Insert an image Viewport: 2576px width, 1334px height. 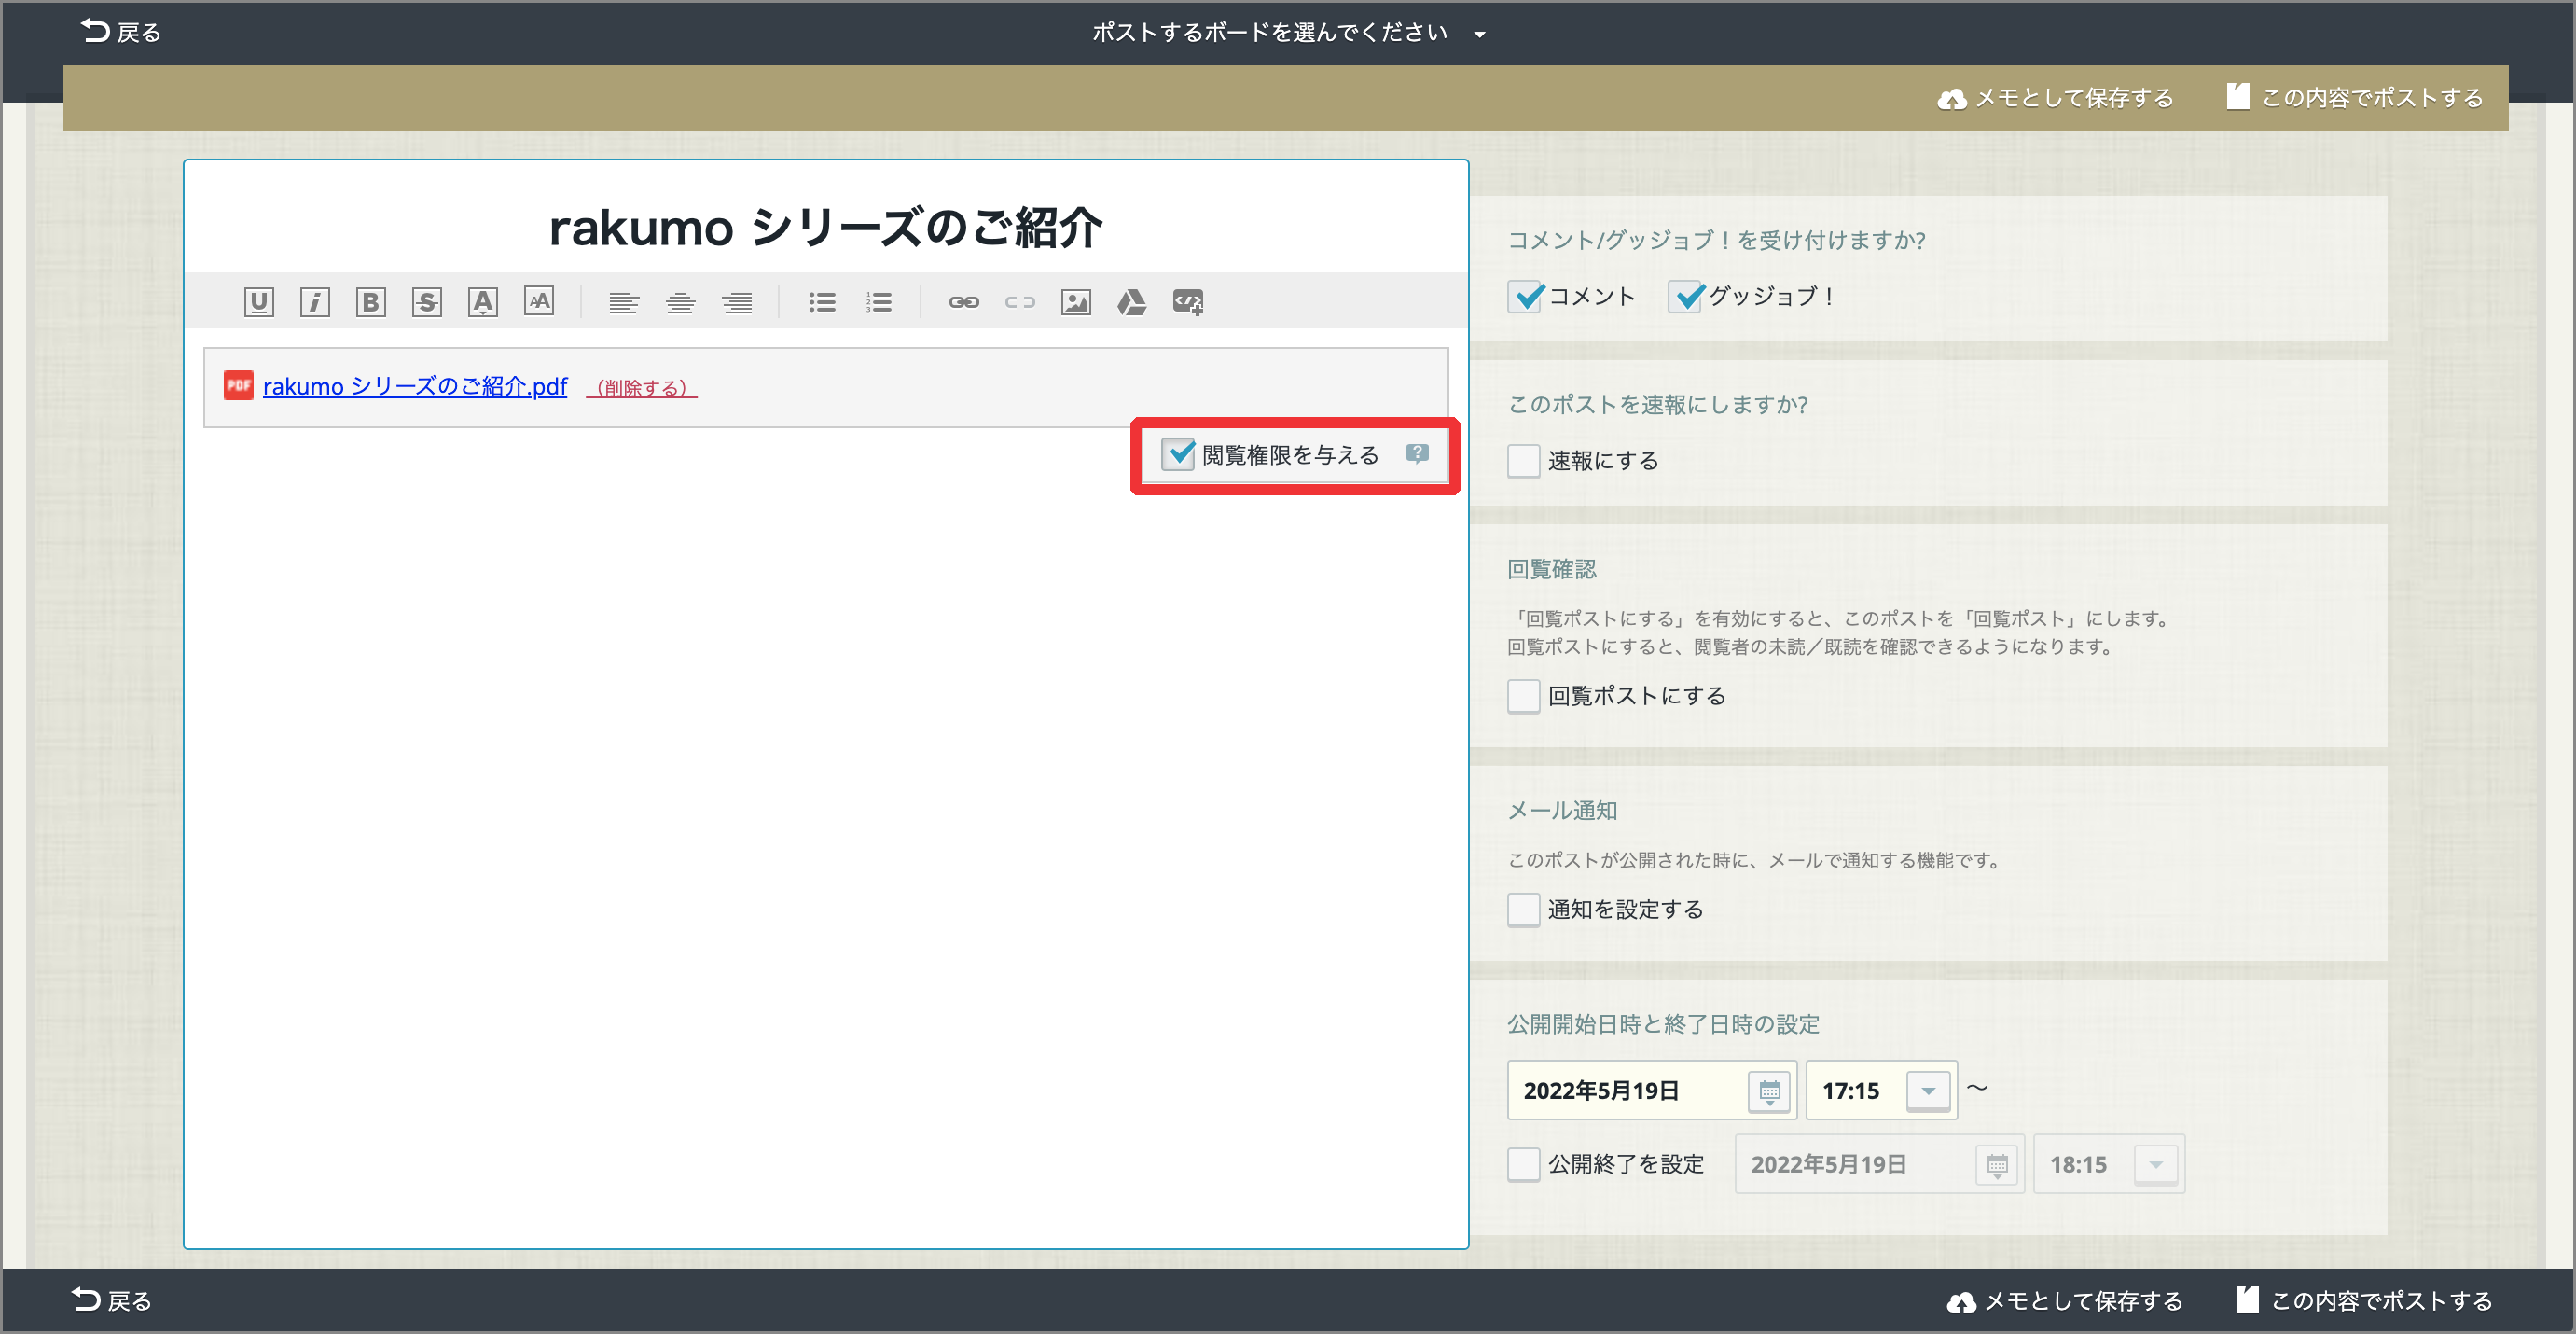[1076, 302]
